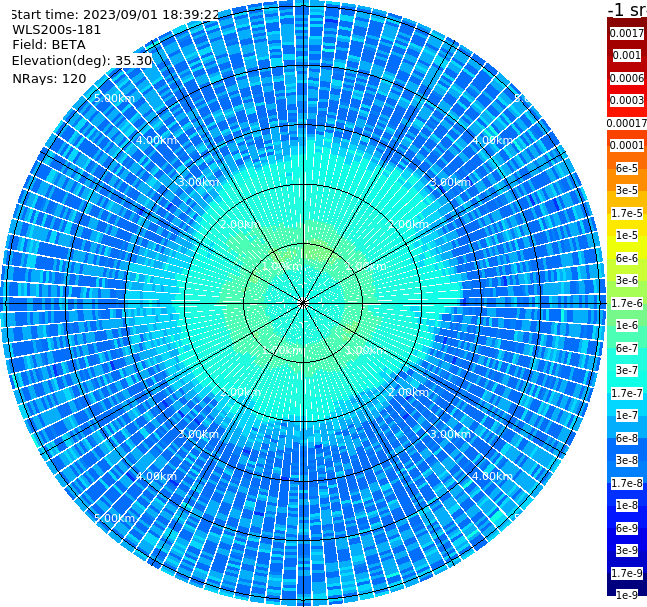Select the 1e-6 colorbar tick
The width and height of the screenshot is (647, 607).
coord(627,325)
